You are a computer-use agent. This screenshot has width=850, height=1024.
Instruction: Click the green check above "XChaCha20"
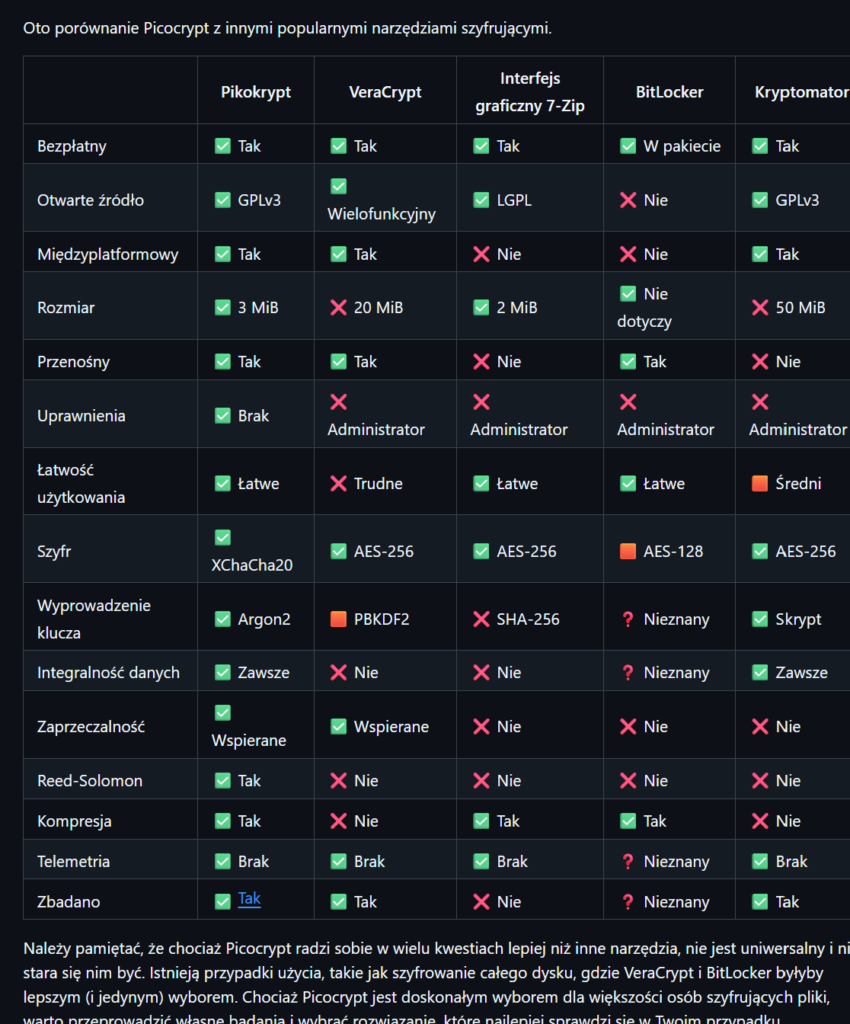pyautogui.click(x=223, y=537)
